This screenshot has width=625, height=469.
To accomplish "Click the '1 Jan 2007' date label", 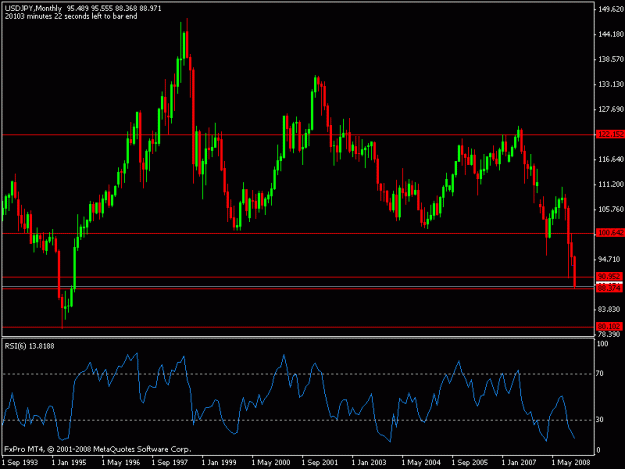I will (519, 463).
